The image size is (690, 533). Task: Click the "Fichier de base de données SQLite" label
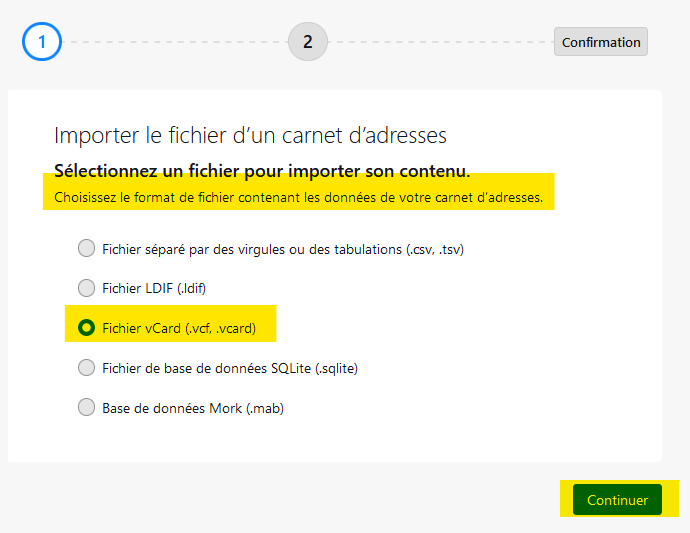(230, 367)
